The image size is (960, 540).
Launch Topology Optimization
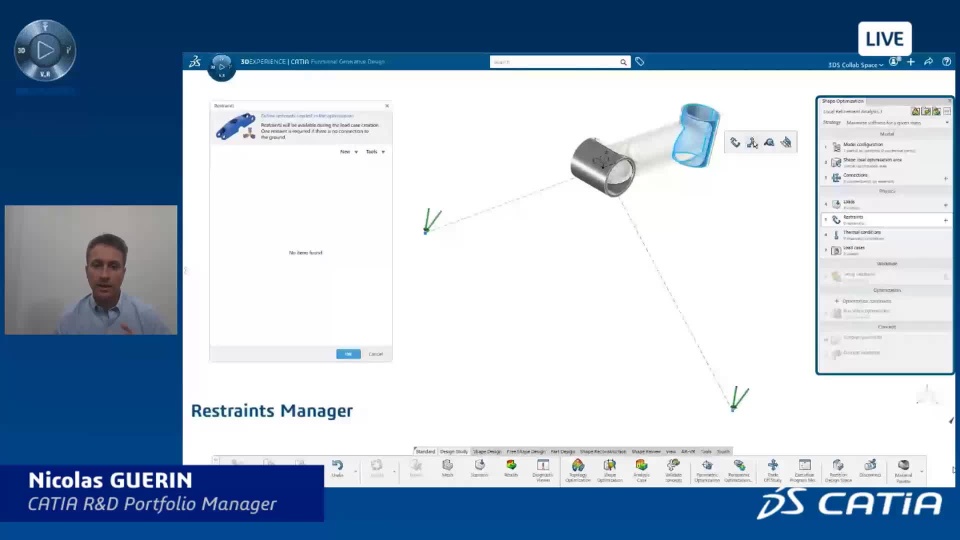point(577,471)
